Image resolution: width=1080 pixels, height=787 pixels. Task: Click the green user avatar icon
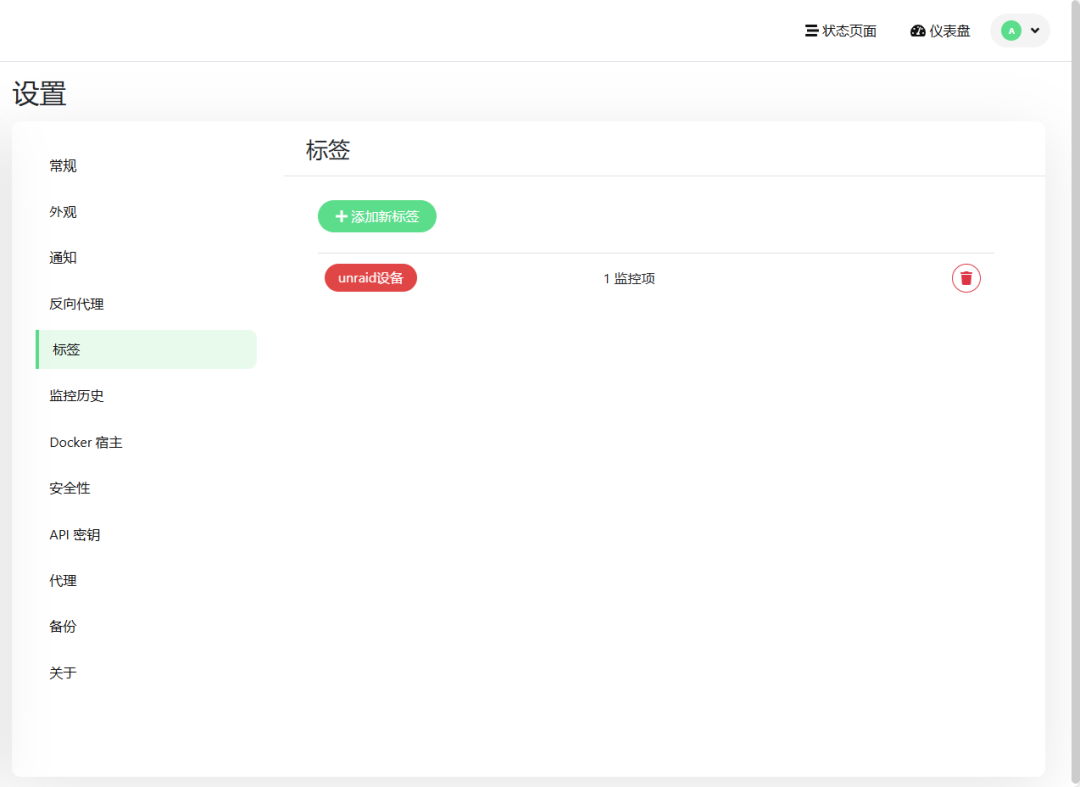coord(1011,31)
